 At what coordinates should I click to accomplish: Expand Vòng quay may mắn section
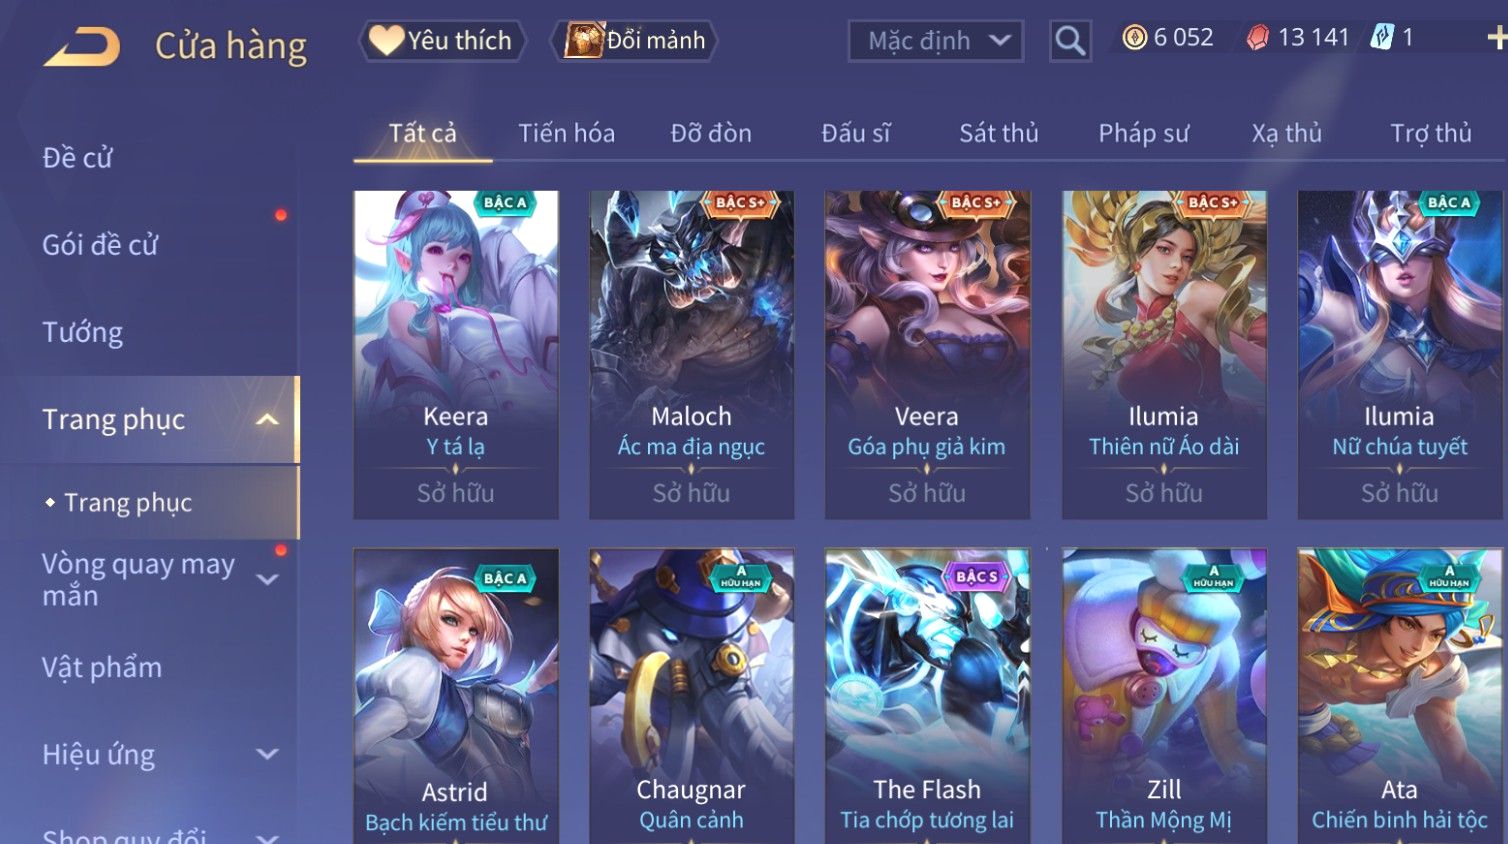tap(267, 579)
